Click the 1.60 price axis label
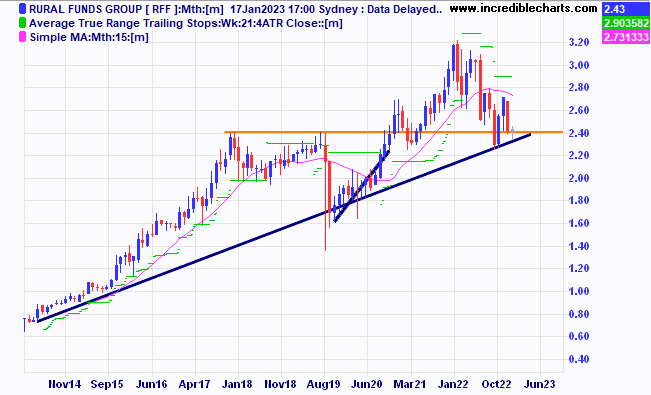 pyautogui.click(x=579, y=223)
